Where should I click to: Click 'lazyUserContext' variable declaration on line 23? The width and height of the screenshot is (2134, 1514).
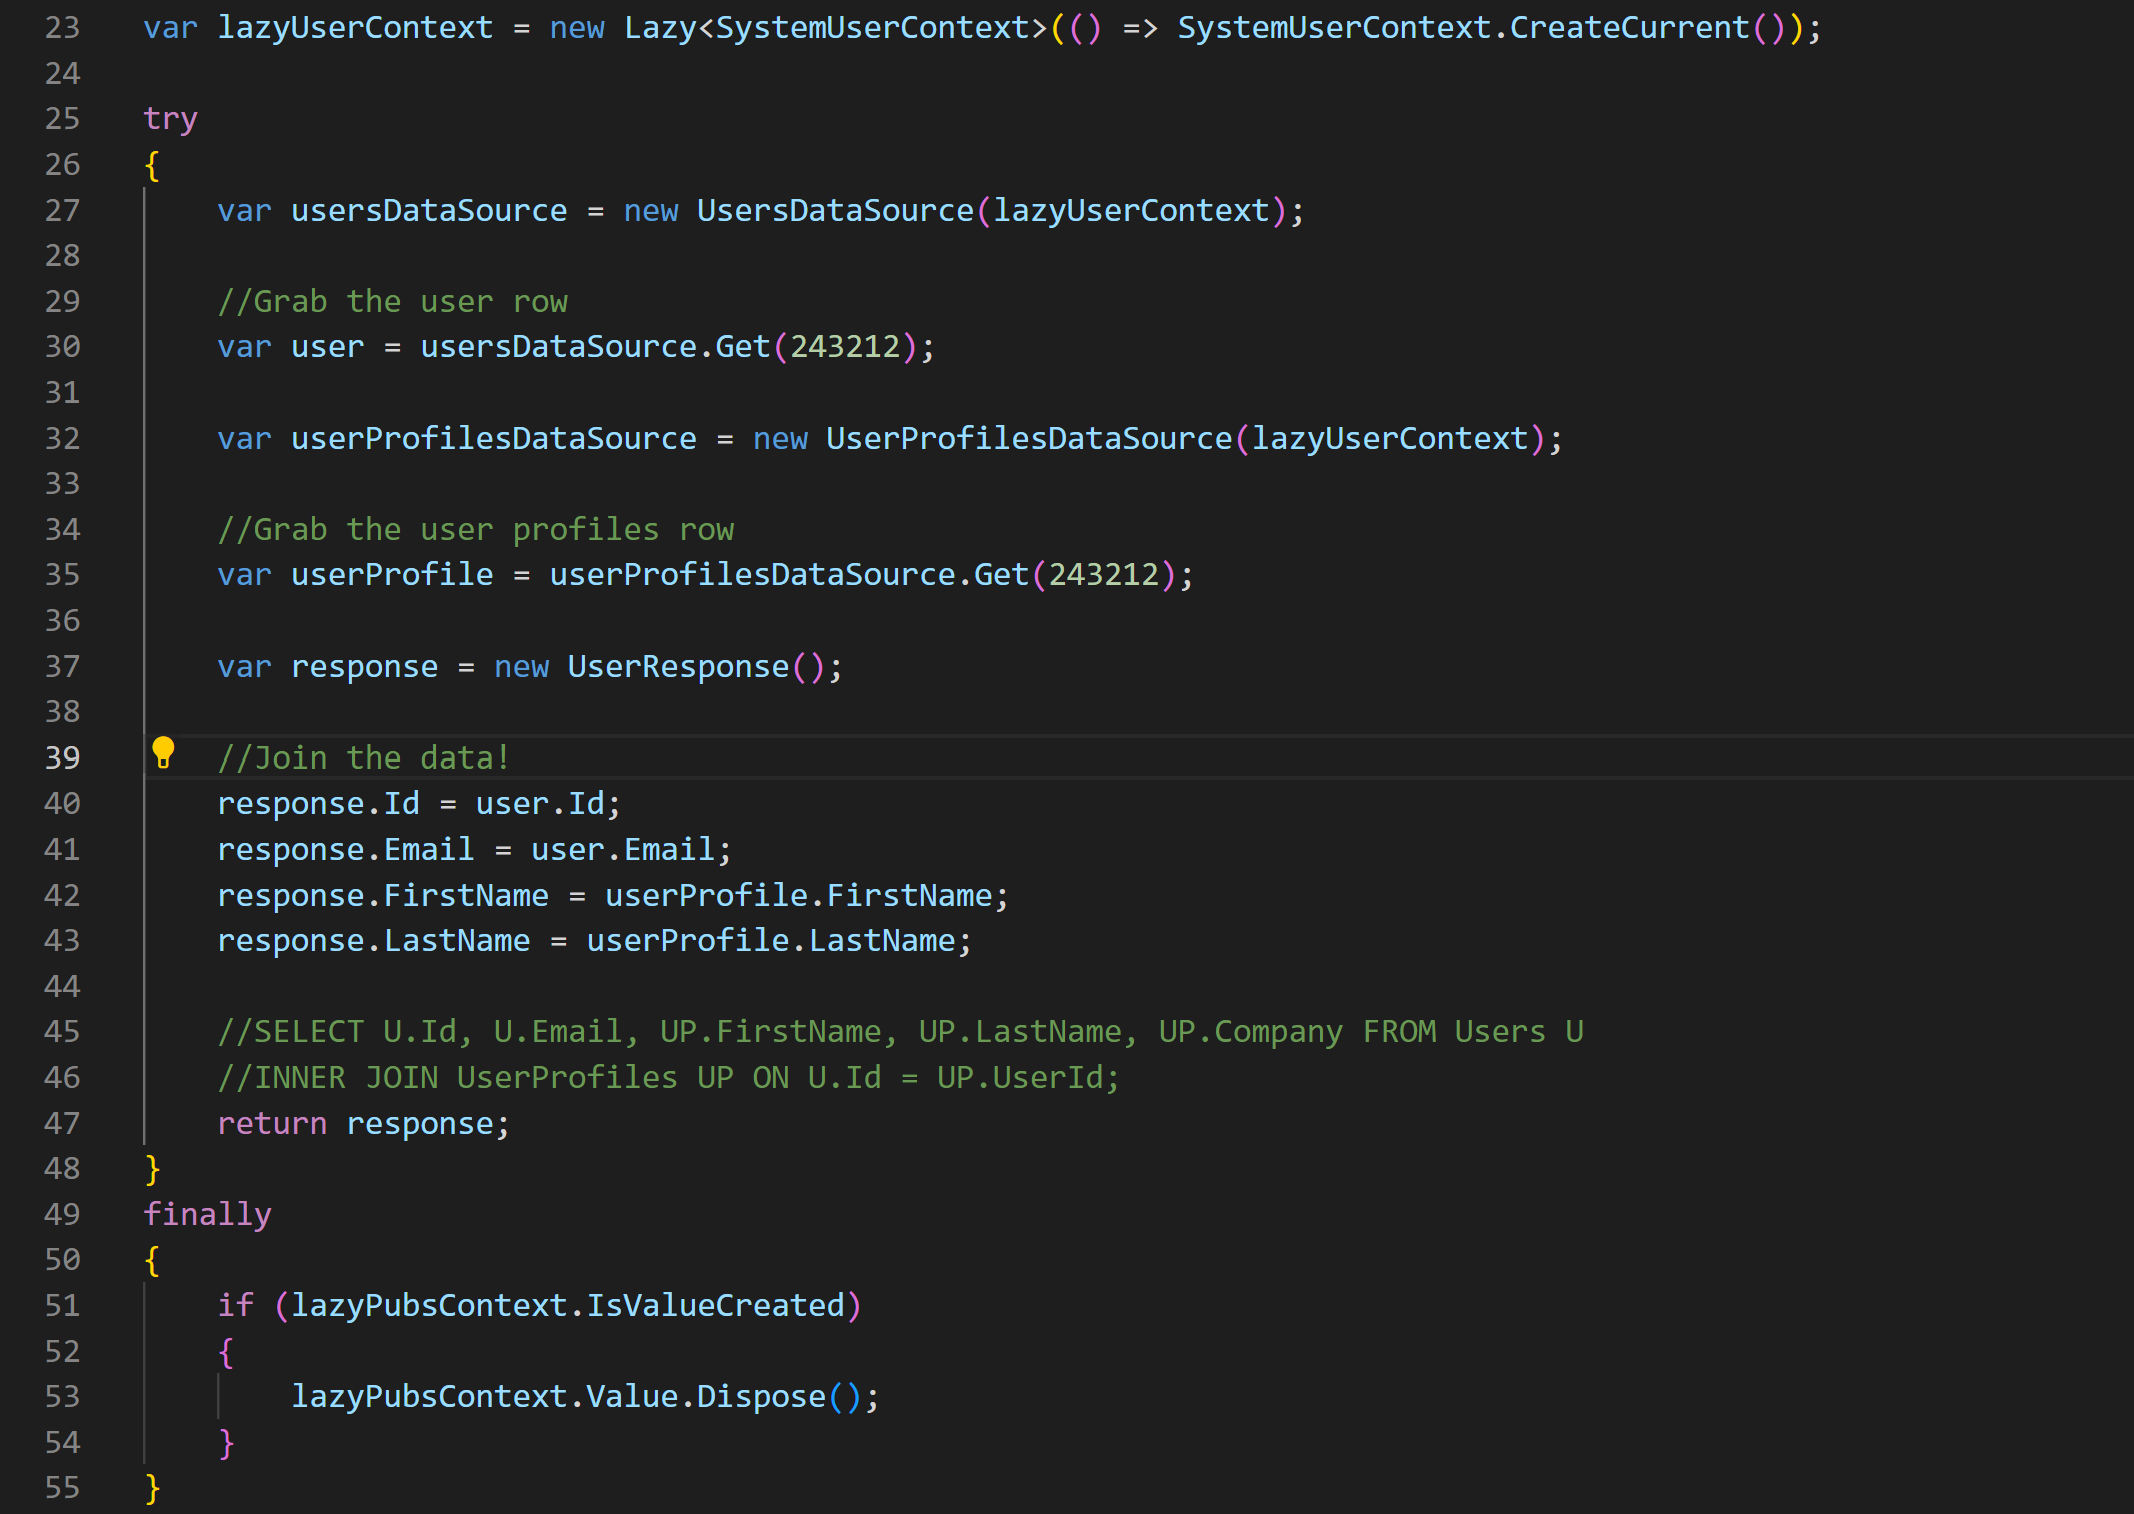coord(355,28)
